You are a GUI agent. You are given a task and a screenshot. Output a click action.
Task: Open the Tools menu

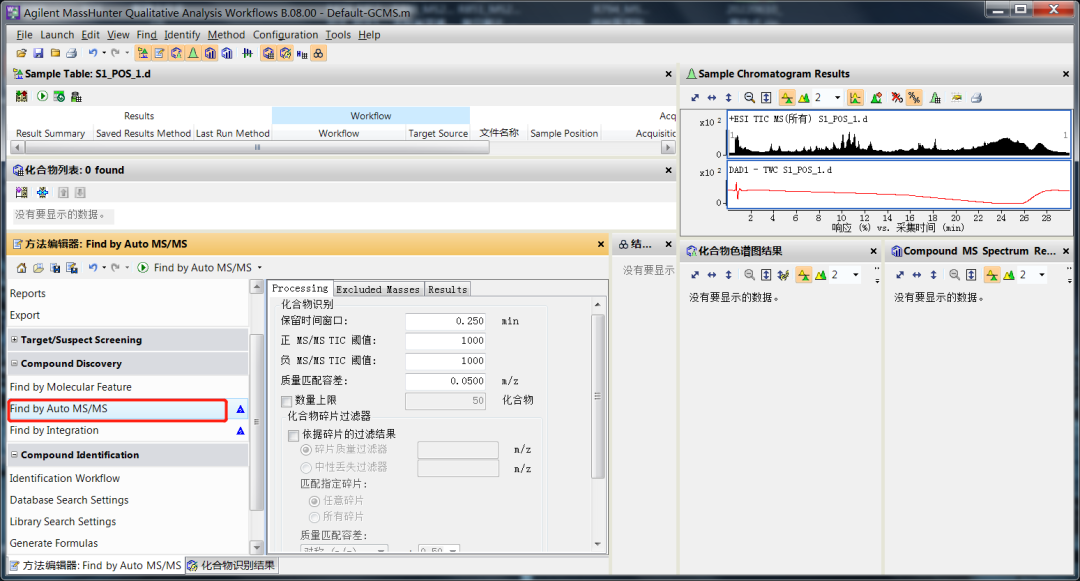pos(338,34)
